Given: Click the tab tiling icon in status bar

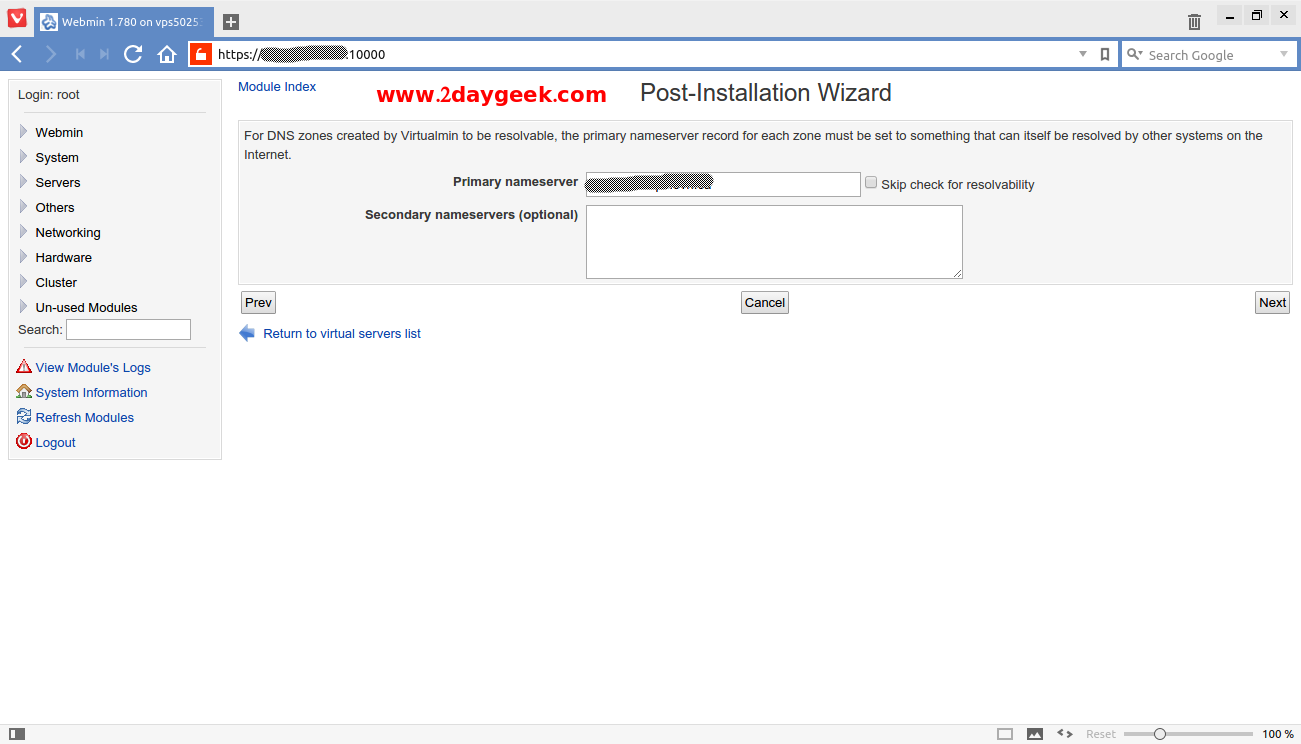Looking at the screenshot, I should tap(1005, 734).
